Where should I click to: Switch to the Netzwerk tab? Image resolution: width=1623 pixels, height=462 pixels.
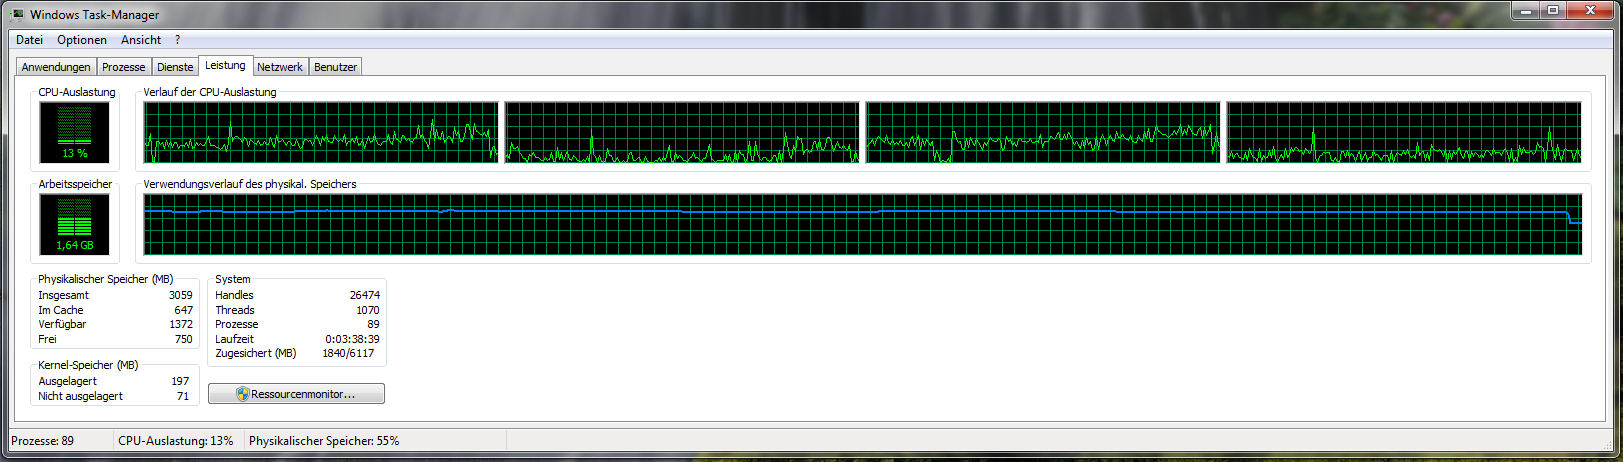[280, 67]
